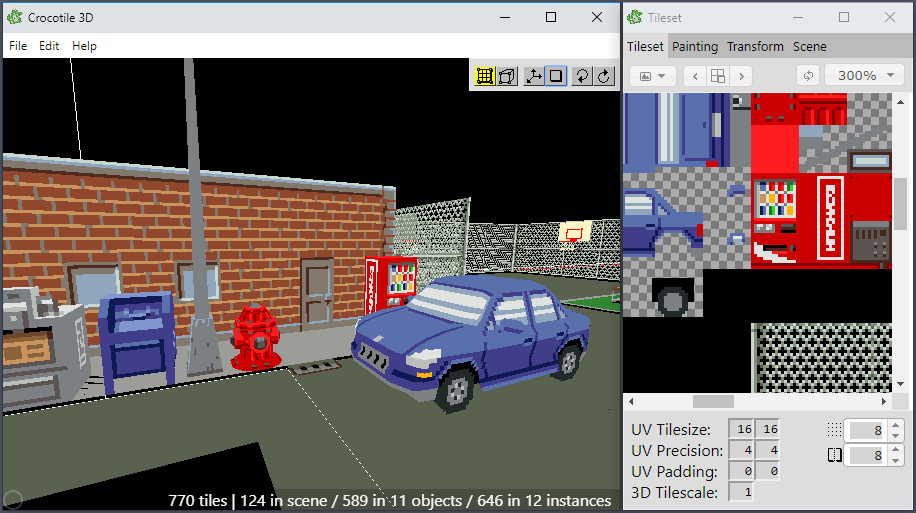Screen dimensions: 916x513
Task: Toggle the 3D axis gizmo icon
Action: [x=534, y=76]
